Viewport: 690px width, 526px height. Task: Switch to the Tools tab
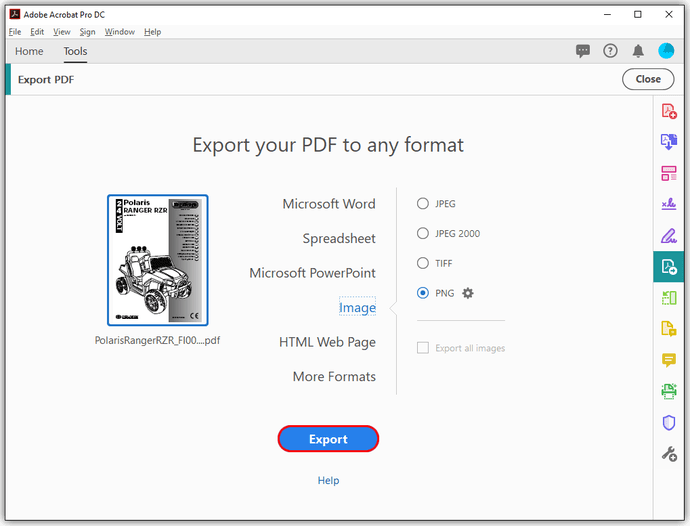point(75,51)
